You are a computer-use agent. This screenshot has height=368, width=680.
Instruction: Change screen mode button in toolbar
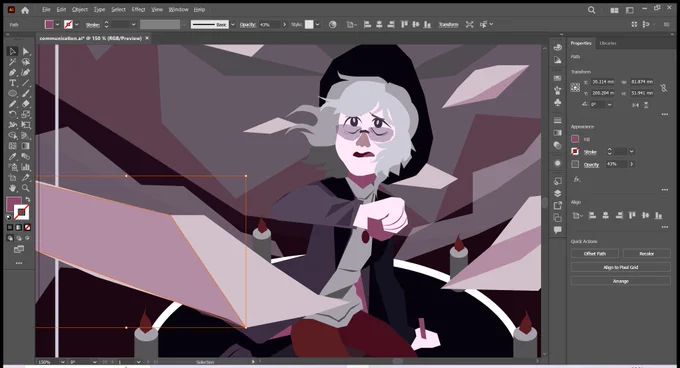coord(19,249)
